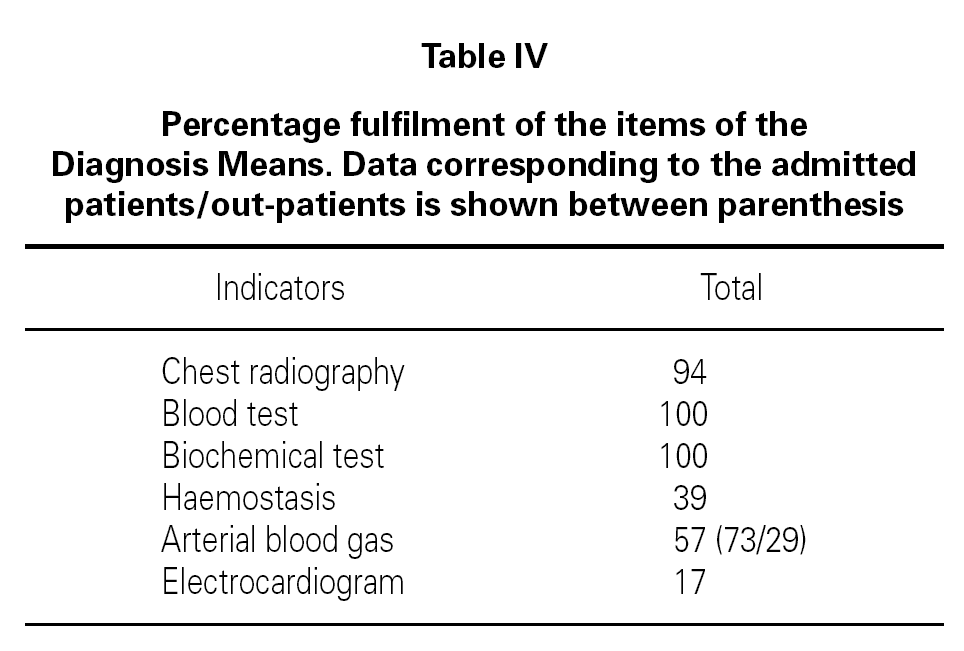Image resolution: width=964 pixels, height=651 pixels.
Task: Click the caption line starting "patients/out-patients"
Action: pos(484,204)
